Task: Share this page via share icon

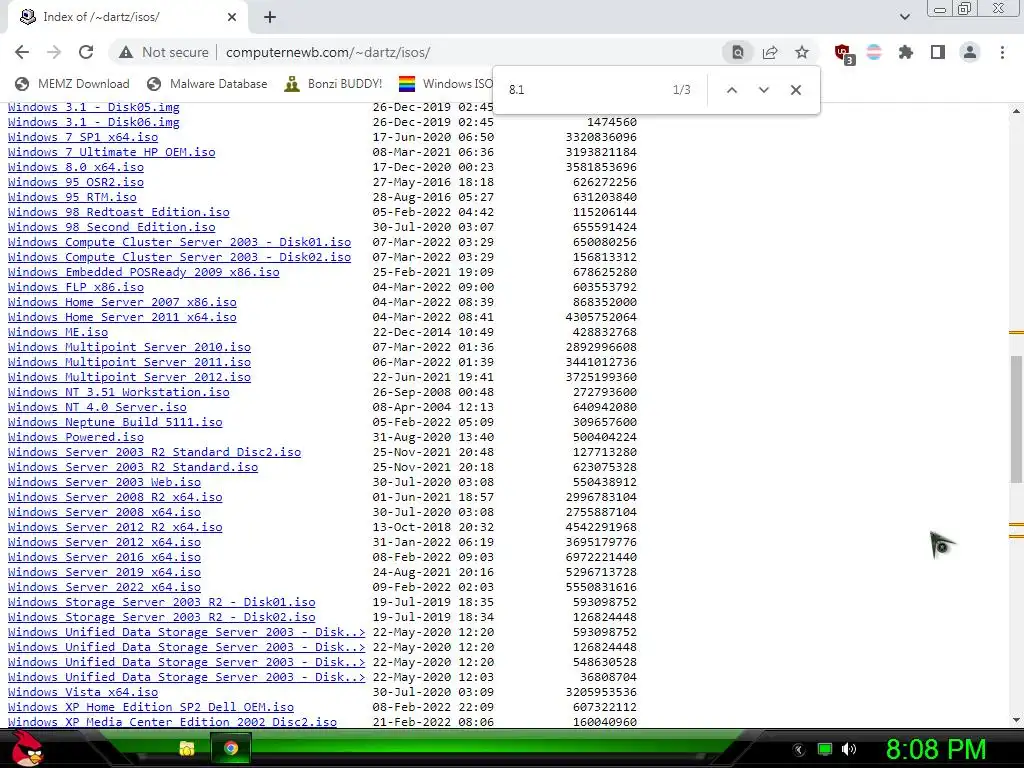Action: (x=770, y=52)
